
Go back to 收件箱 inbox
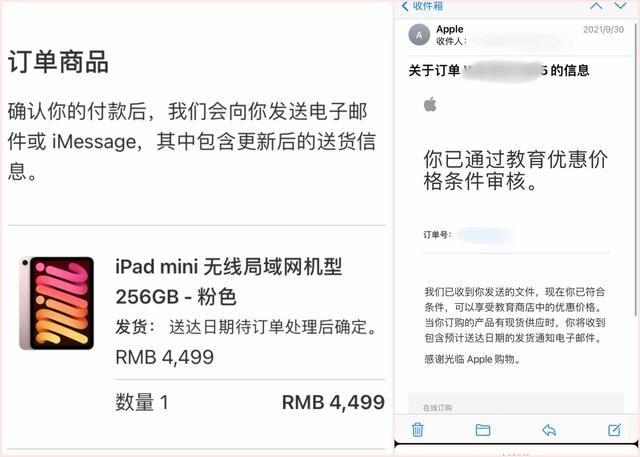[x=422, y=6]
